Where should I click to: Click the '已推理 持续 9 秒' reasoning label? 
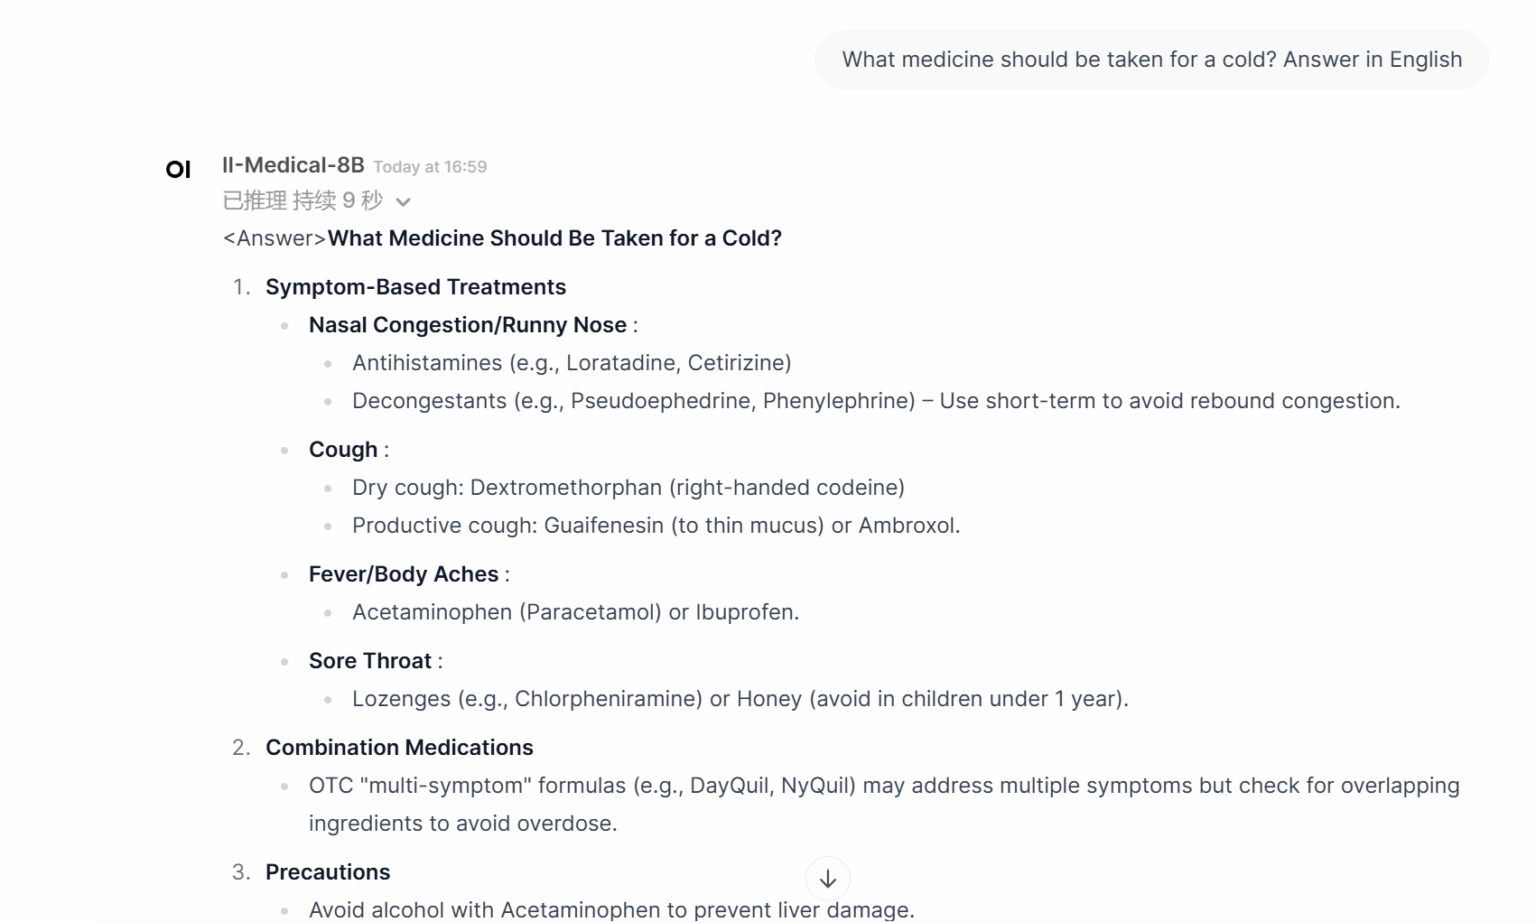[302, 201]
